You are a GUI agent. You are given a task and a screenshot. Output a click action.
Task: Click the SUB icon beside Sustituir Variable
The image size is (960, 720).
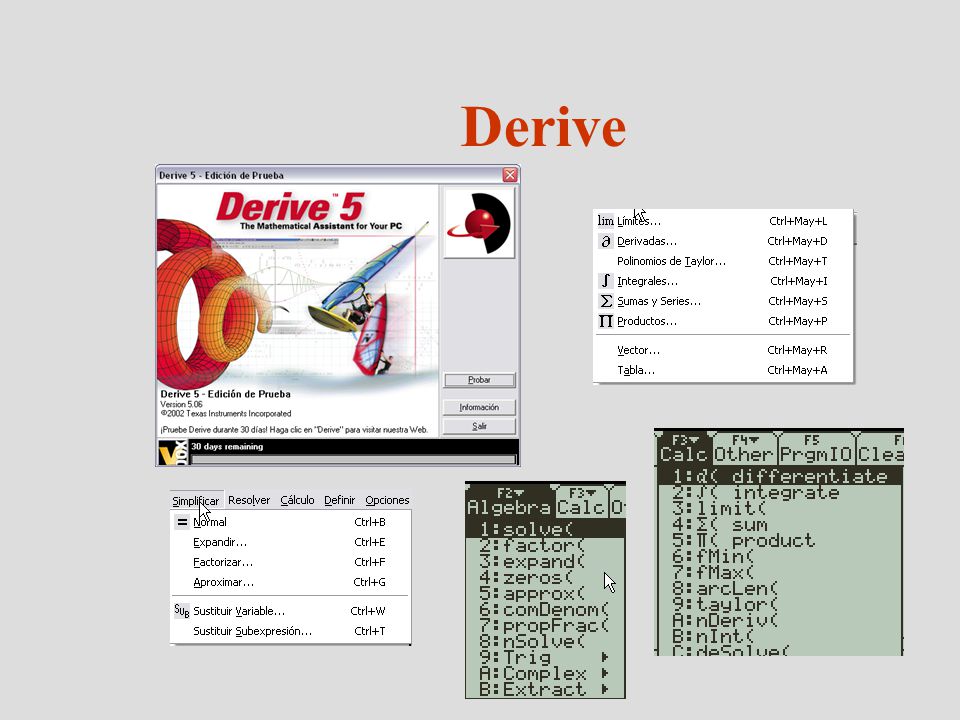point(182,610)
